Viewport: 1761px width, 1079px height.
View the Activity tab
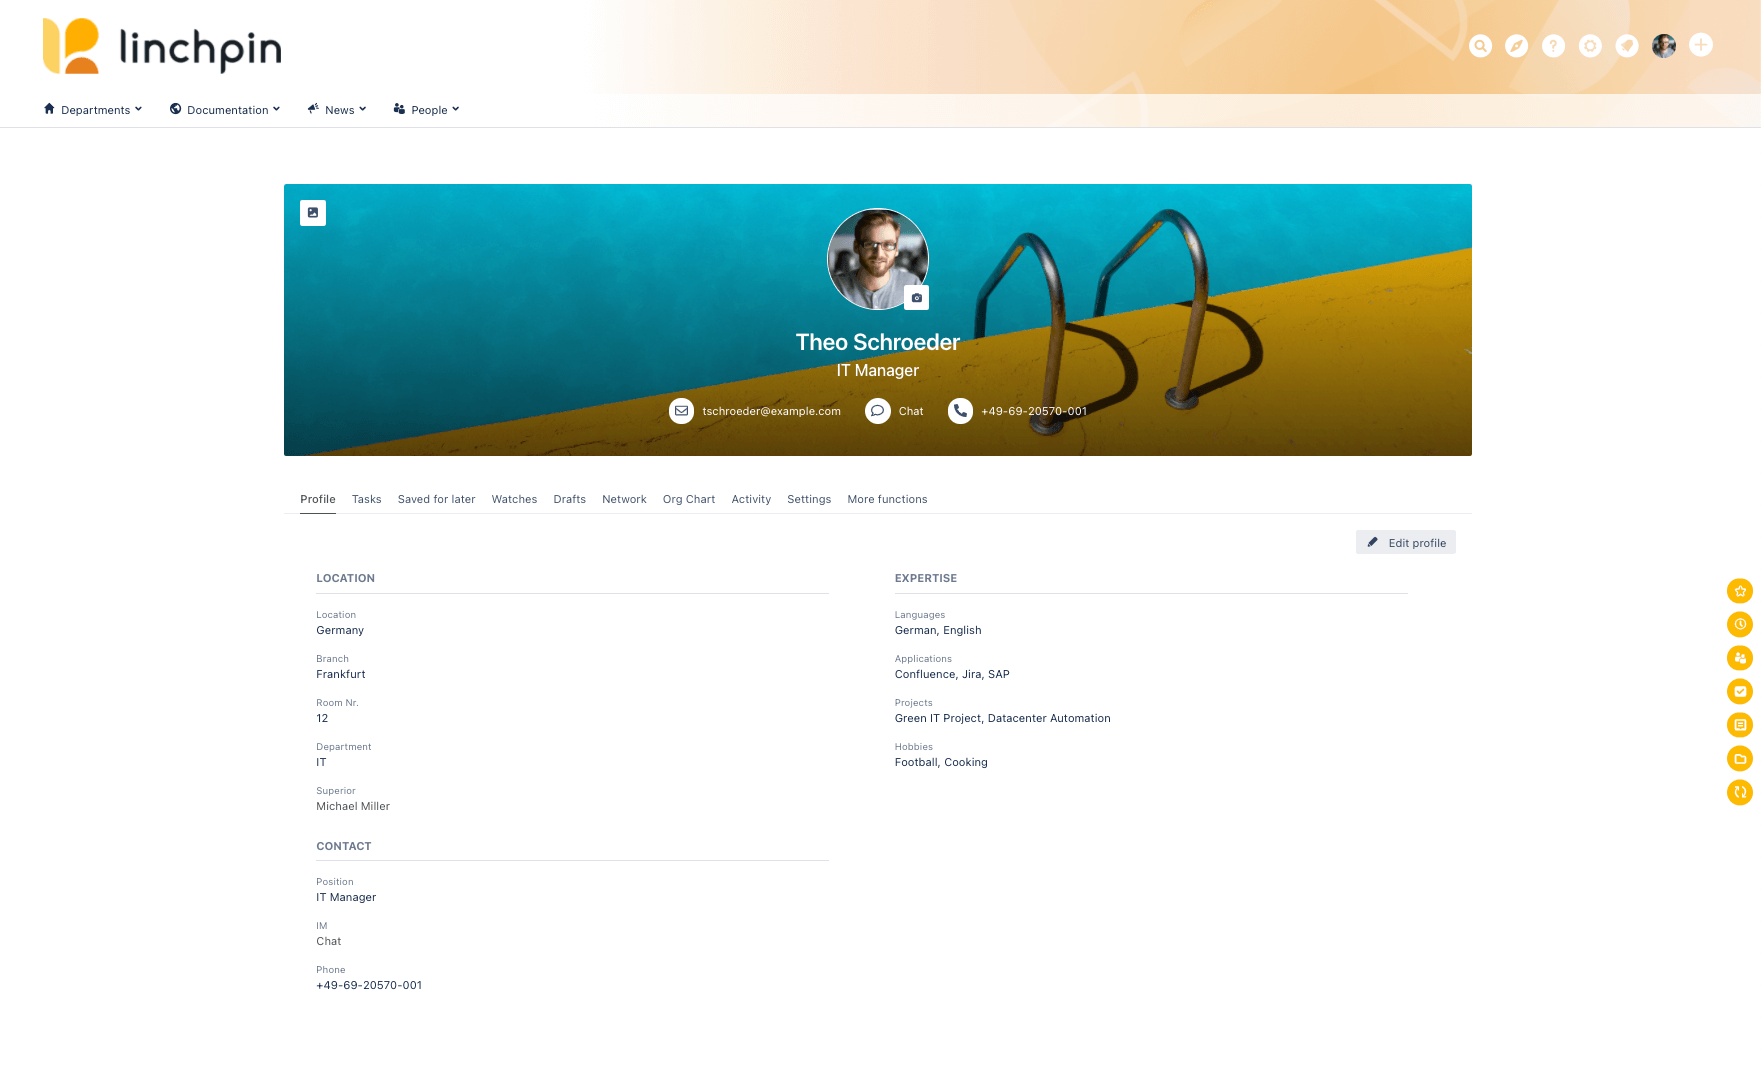click(x=751, y=499)
